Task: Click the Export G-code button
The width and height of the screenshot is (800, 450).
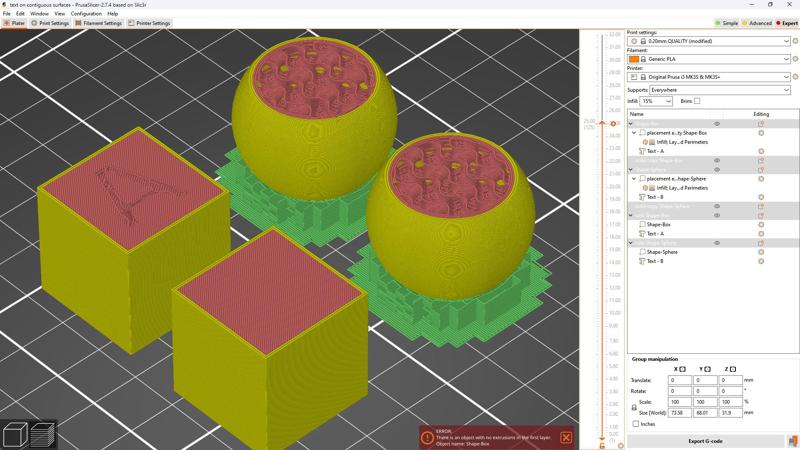Action: [x=705, y=441]
